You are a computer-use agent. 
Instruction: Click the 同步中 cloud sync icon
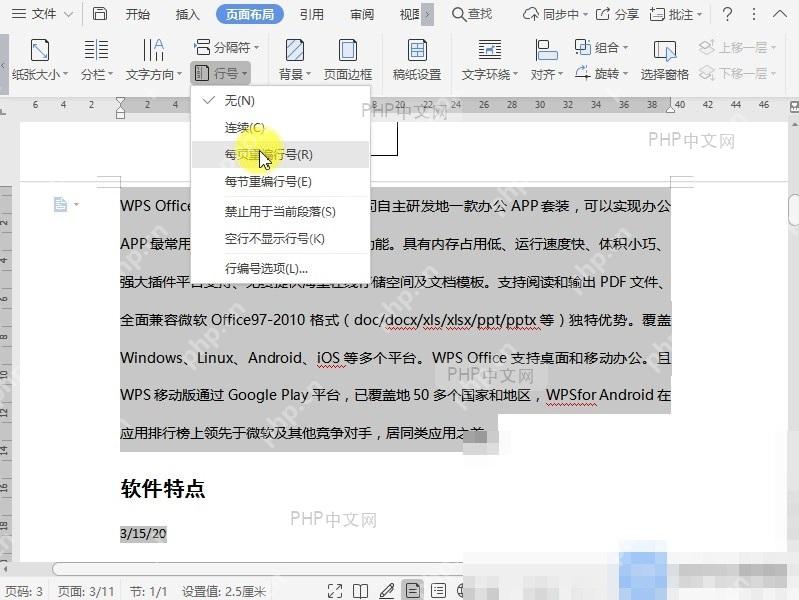pyautogui.click(x=530, y=14)
